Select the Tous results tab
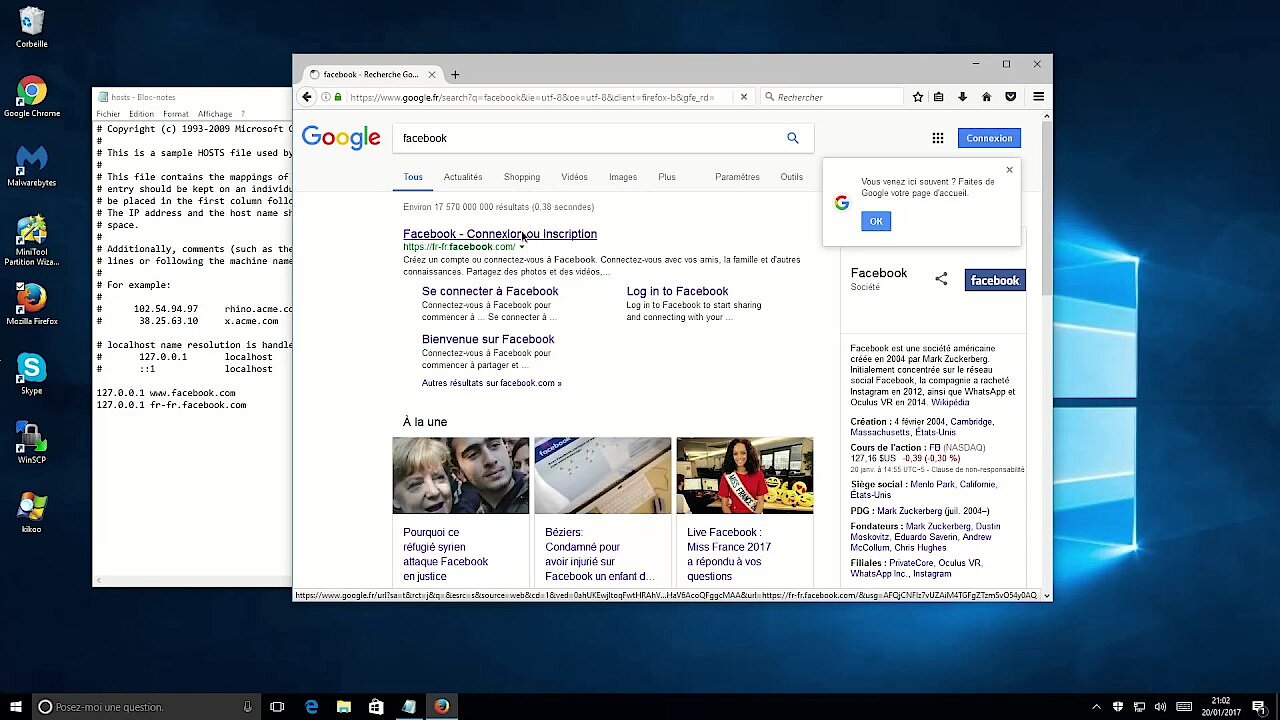Viewport: 1280px width, 720px height. [x=413, y=177]
